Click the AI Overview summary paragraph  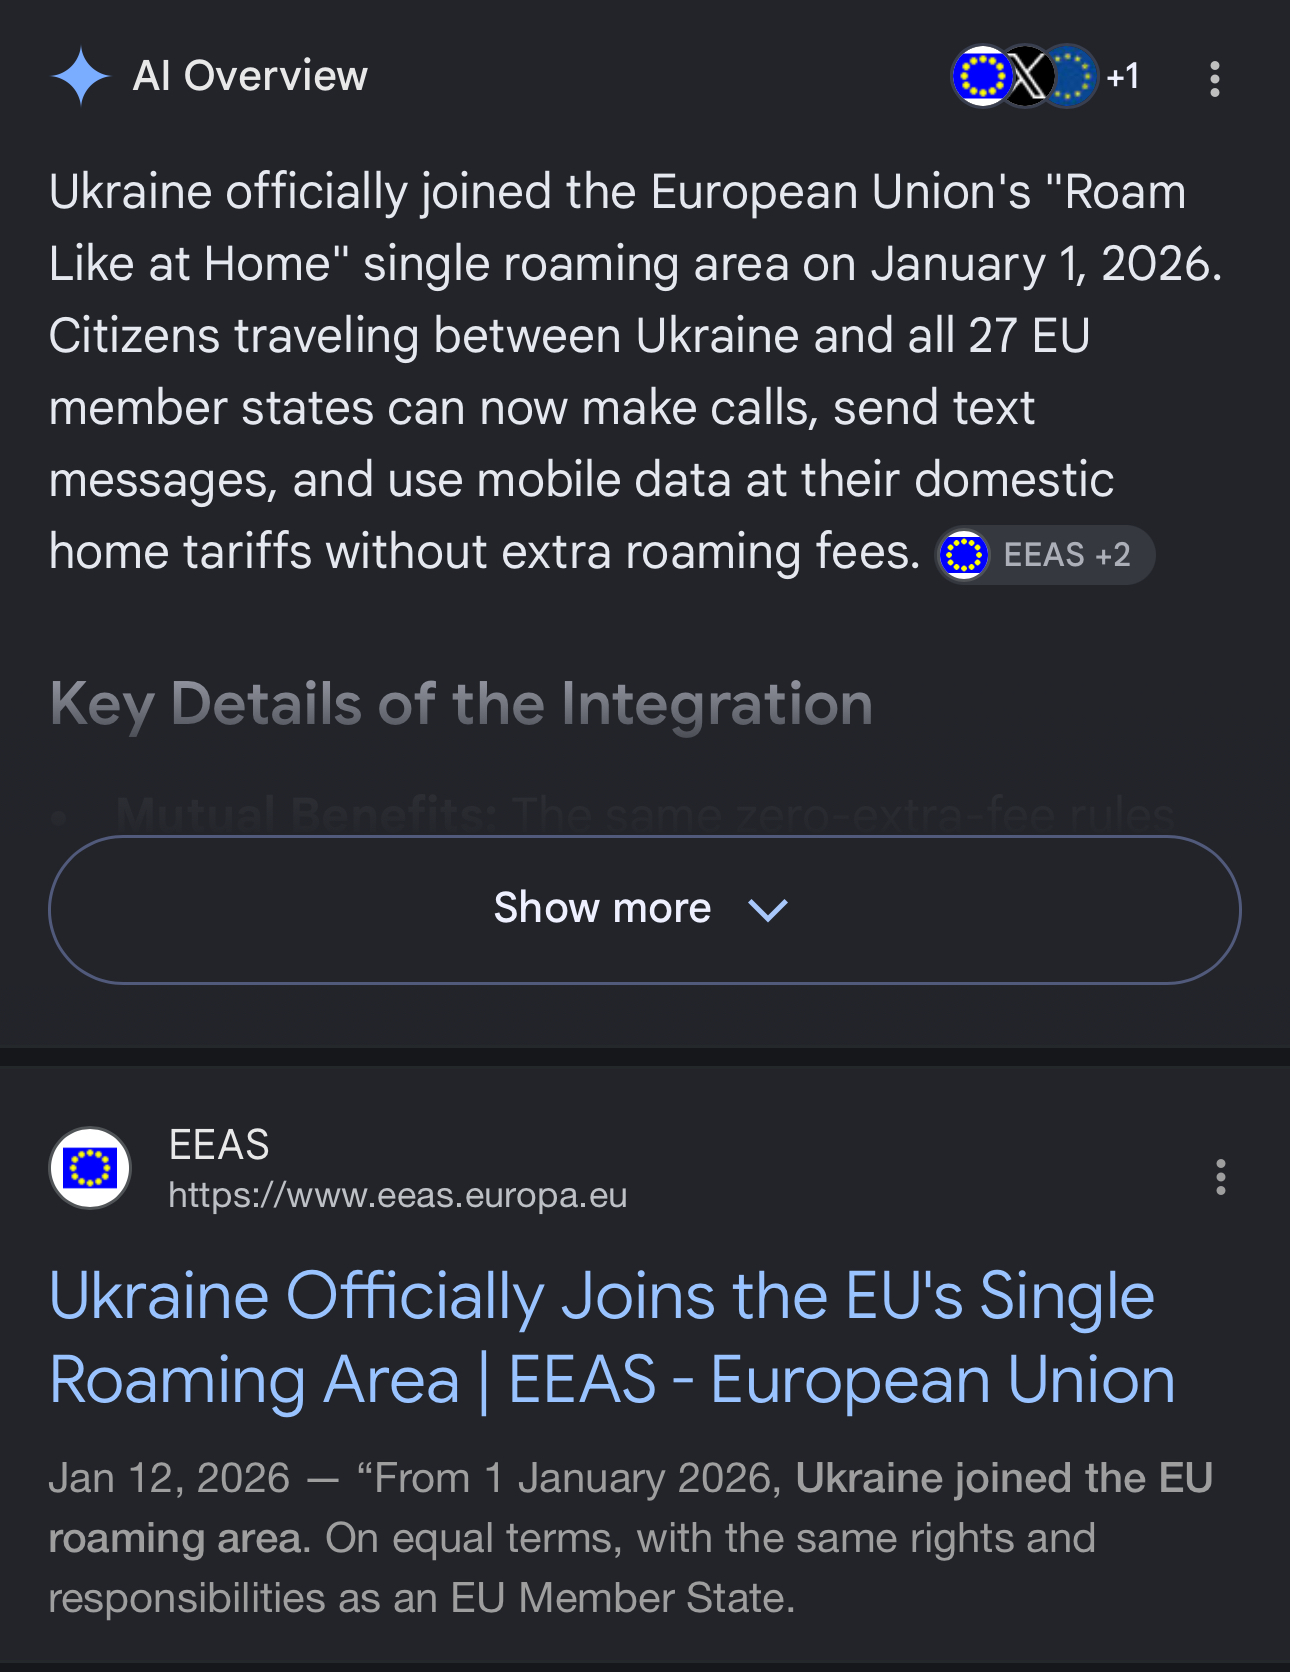pos(636,372)
